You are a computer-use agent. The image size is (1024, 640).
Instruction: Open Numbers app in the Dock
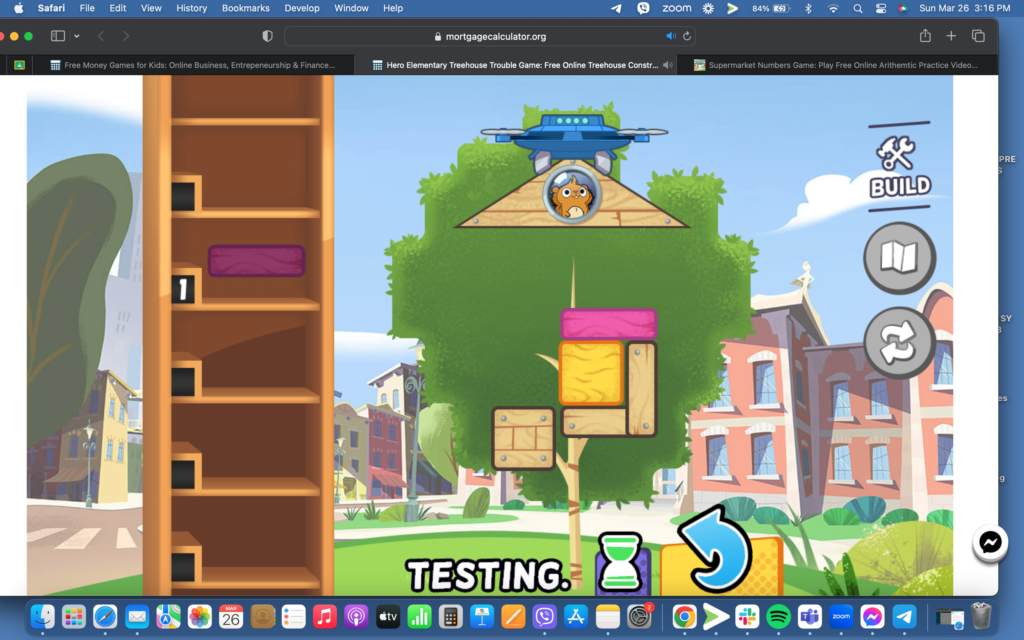click(419, 616)
